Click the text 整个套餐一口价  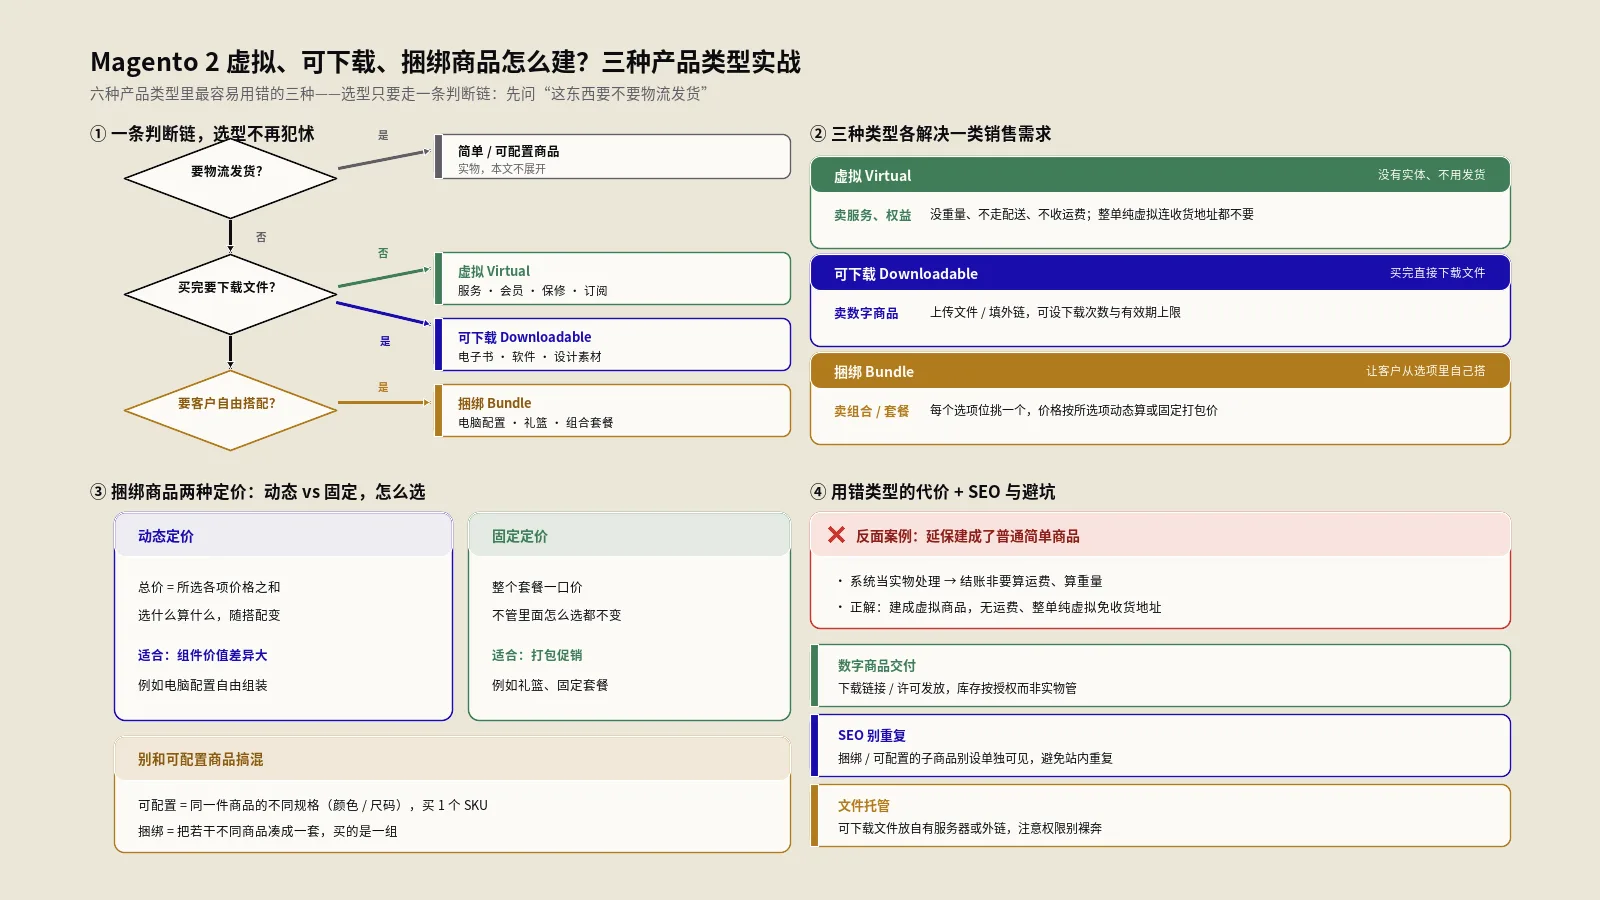tap(536, 587)
